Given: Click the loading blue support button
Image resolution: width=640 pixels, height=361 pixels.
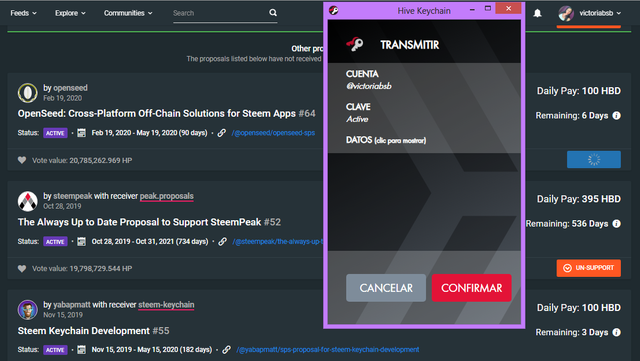Looking at the screenshot, I should 594,159.
